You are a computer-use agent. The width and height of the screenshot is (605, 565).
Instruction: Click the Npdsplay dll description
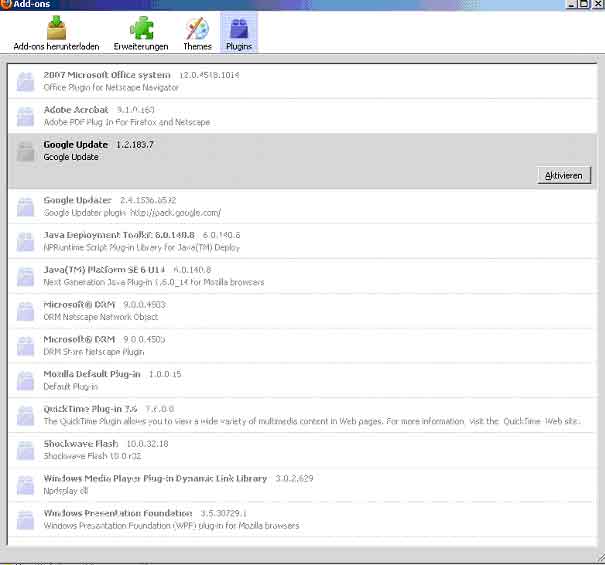(x=66, y=491)
